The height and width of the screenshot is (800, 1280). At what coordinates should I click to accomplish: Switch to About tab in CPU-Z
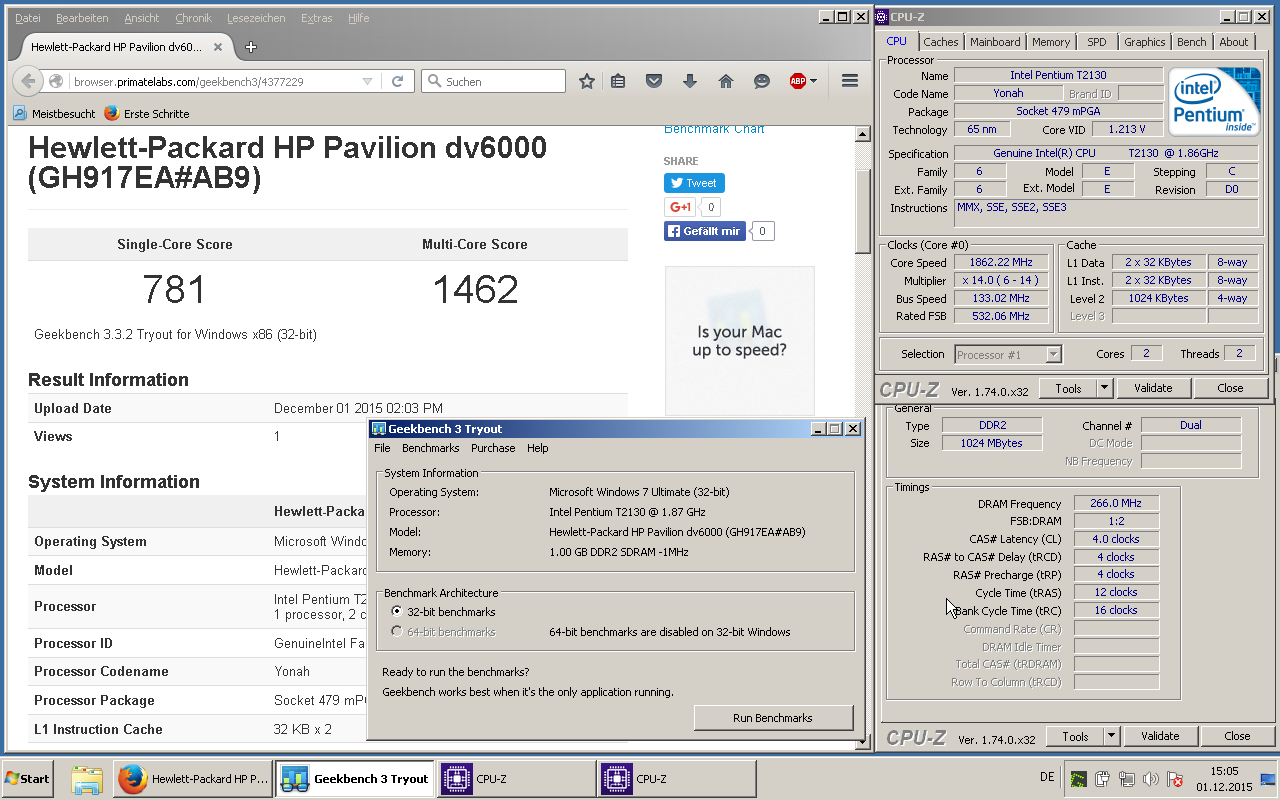(x=1233, y=42)
